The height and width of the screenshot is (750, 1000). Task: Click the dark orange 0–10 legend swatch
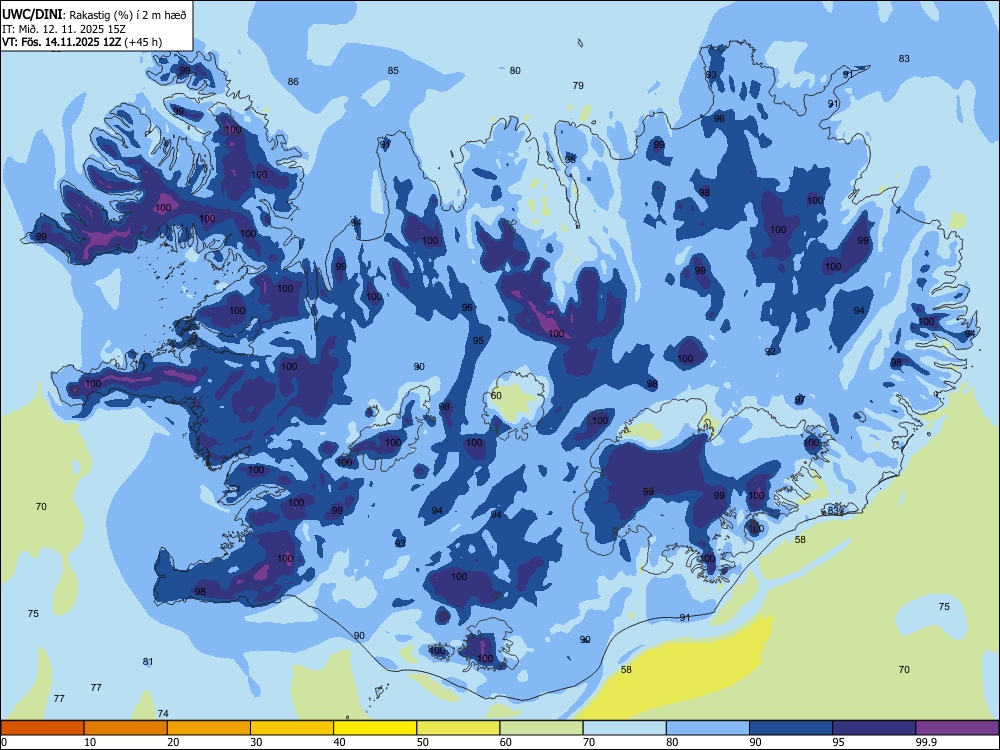pos(42,728)
